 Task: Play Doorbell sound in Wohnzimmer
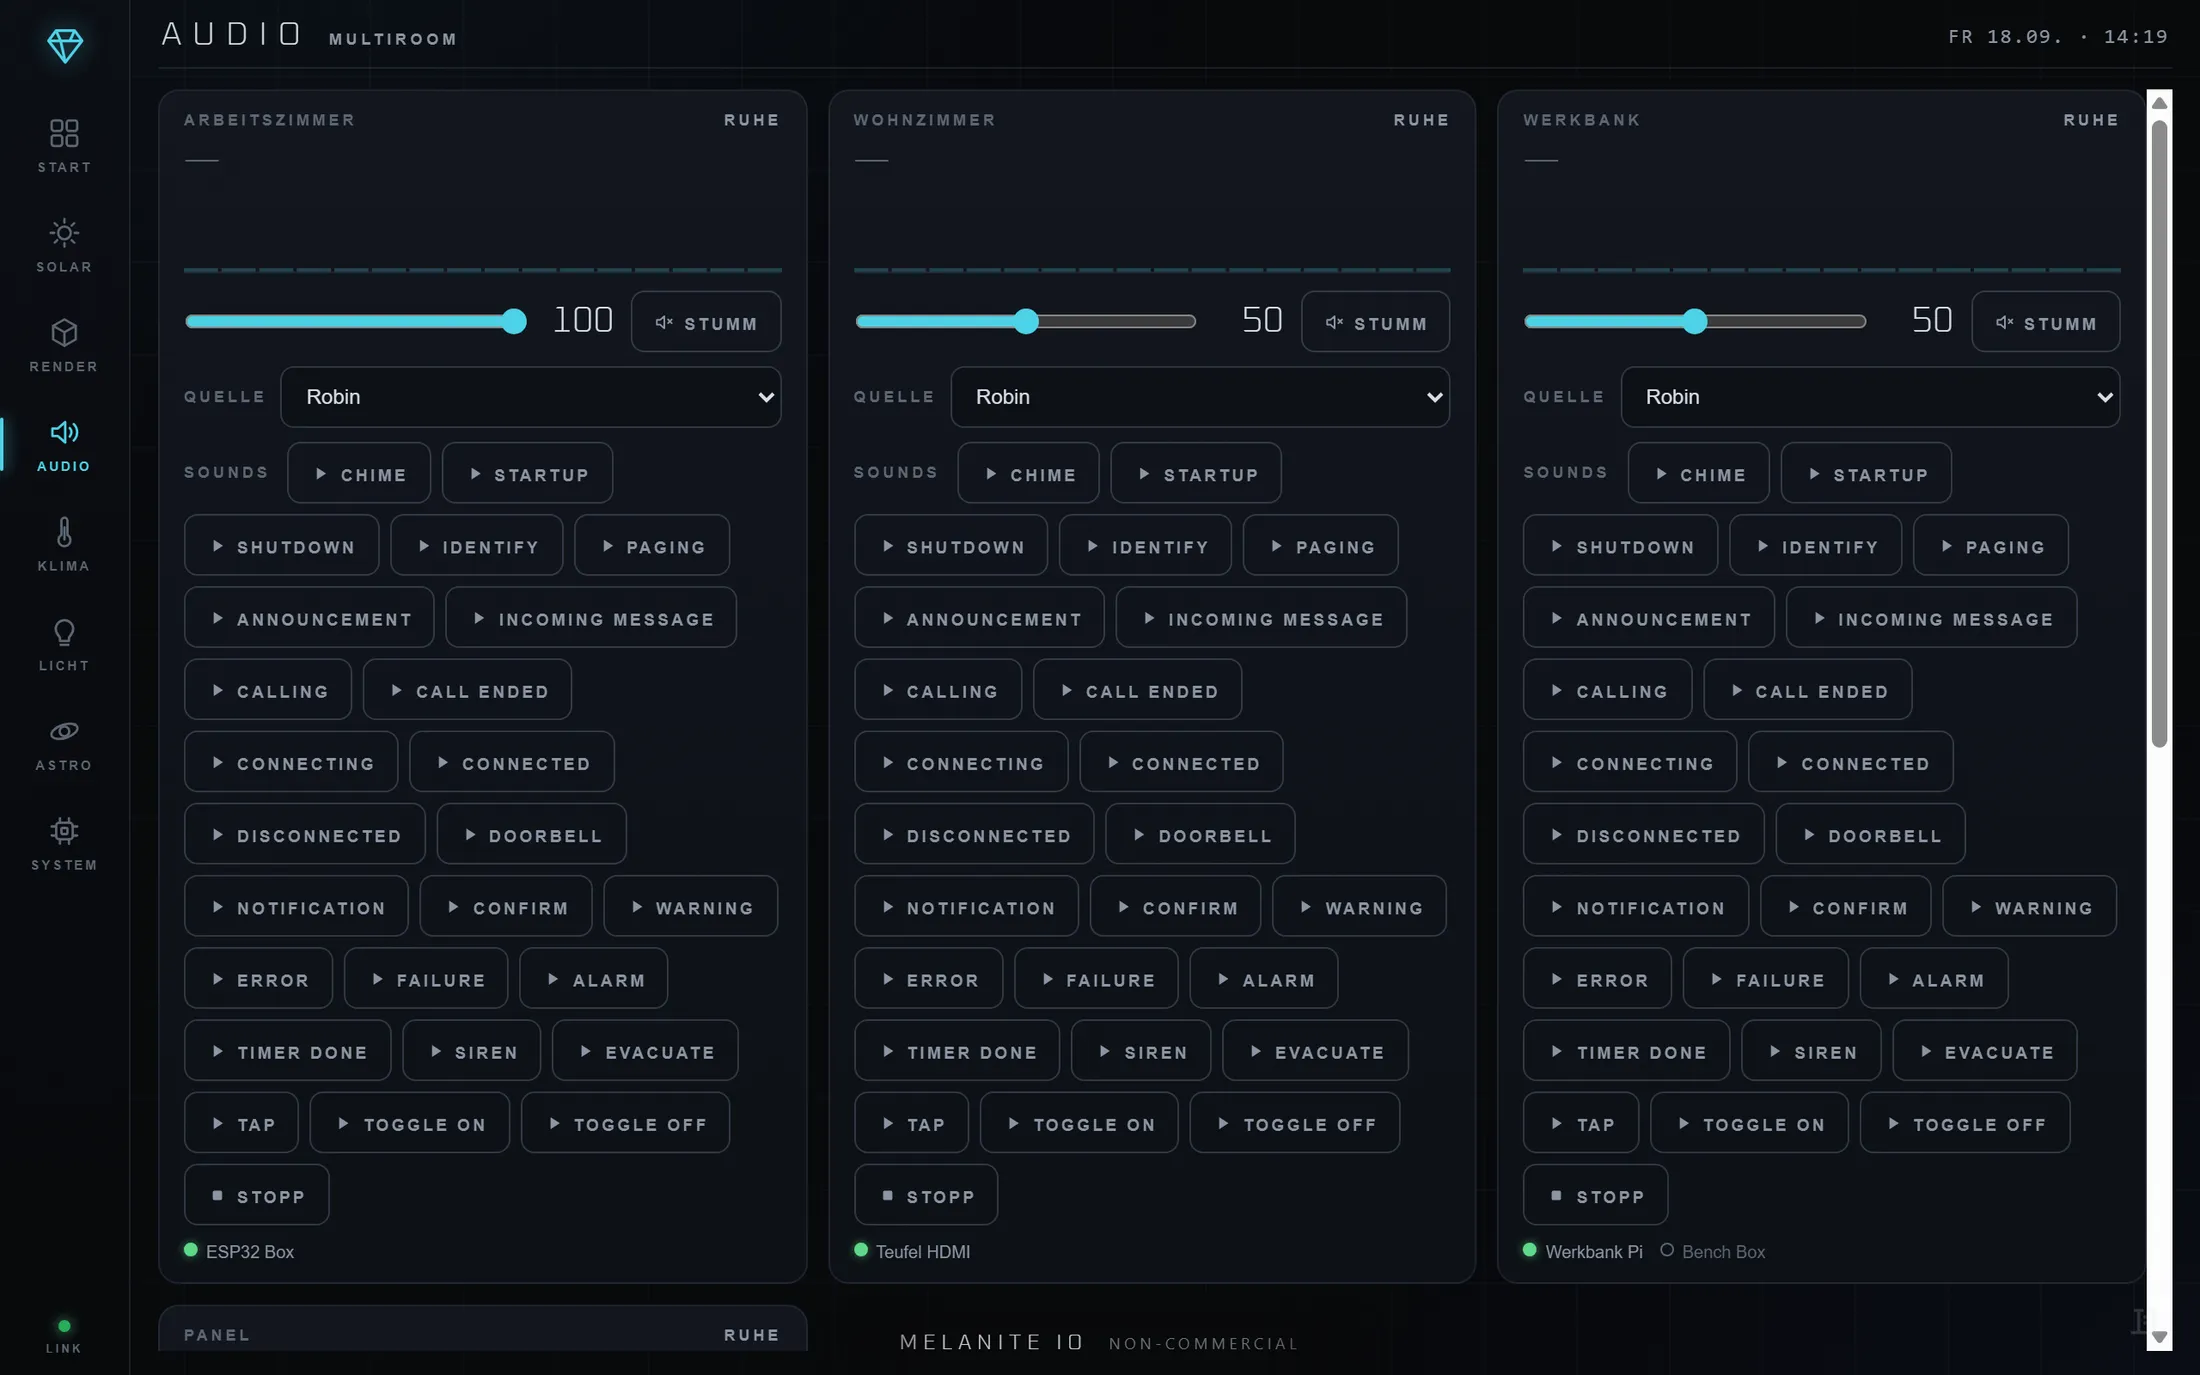pos(1200,834)
